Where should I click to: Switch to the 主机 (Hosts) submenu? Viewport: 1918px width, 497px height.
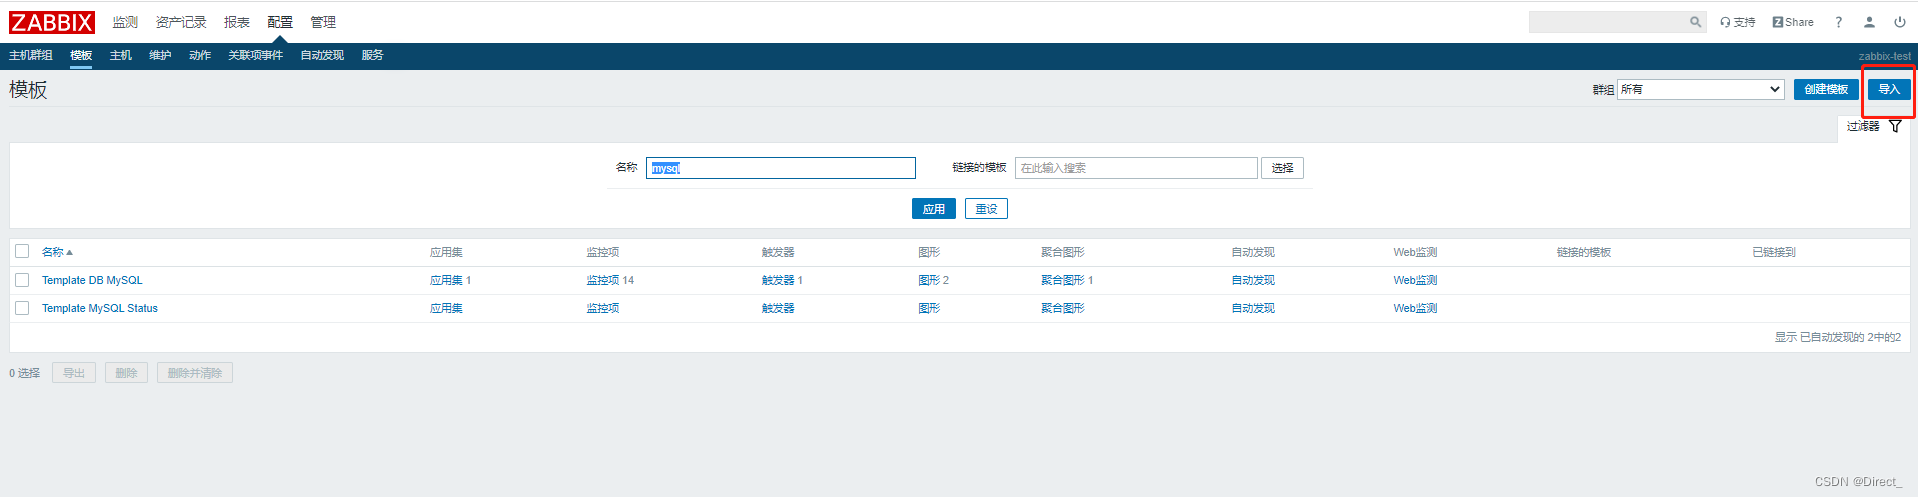click(121, 55)
